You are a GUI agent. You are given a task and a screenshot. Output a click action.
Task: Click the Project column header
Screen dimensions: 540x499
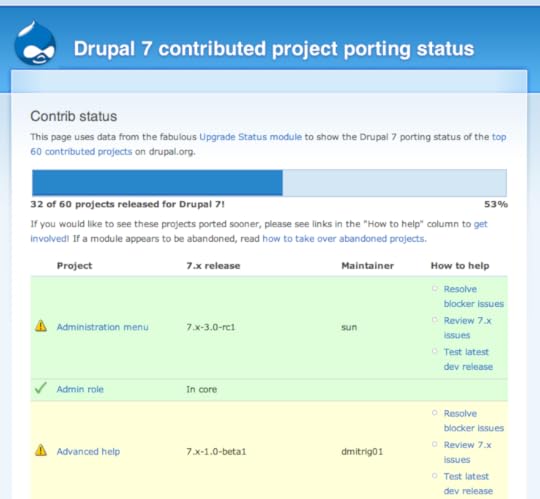(x=74, y=266)
